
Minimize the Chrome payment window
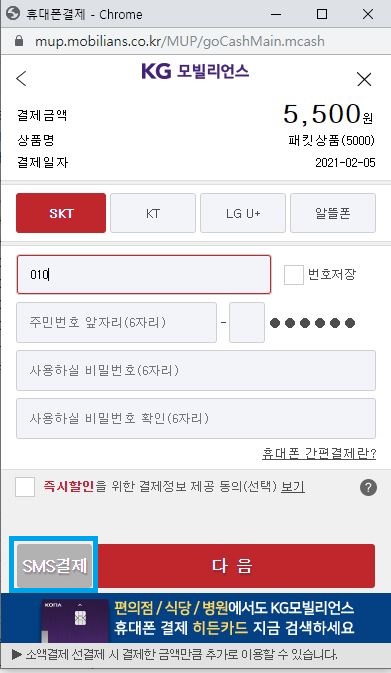point(276,14)
